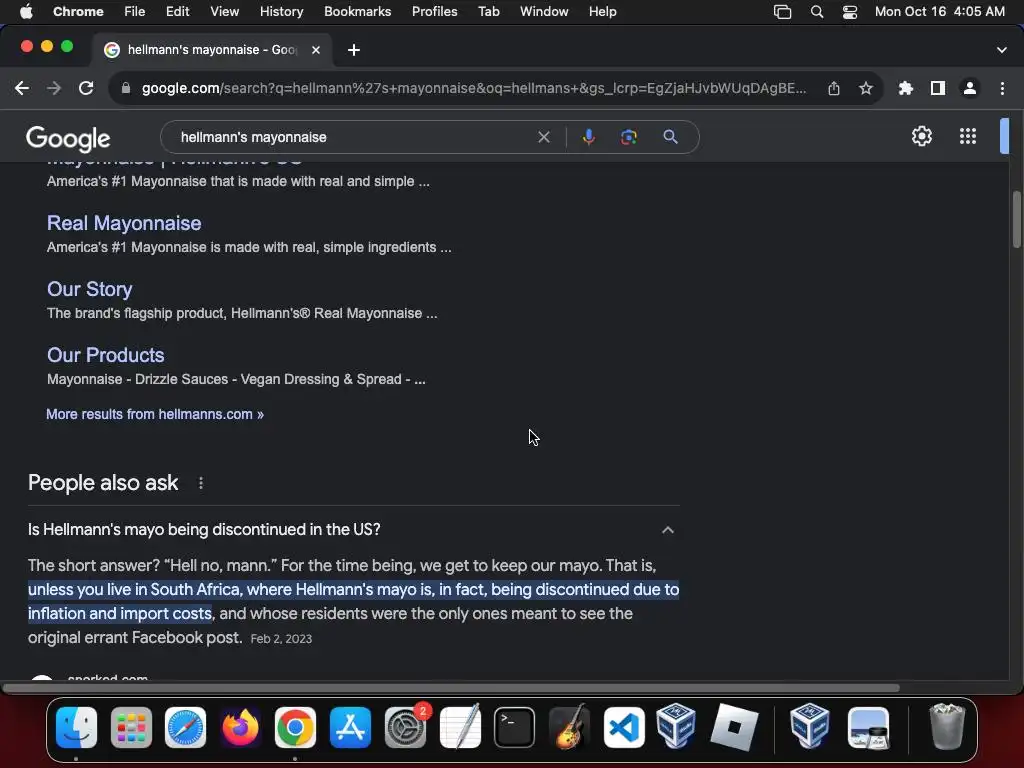Open Launchpad from the Dock
Image resolution: width=1024 pixels, height=768 pixels.
point(131,727)
